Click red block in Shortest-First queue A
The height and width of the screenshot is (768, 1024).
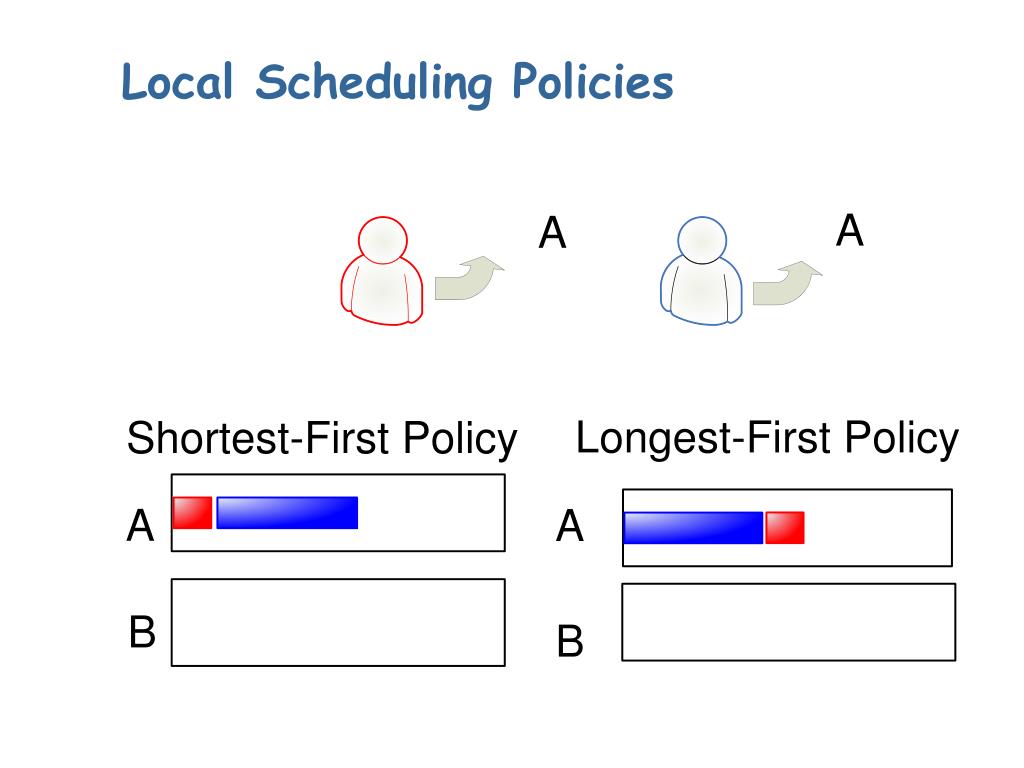point(193,513)
